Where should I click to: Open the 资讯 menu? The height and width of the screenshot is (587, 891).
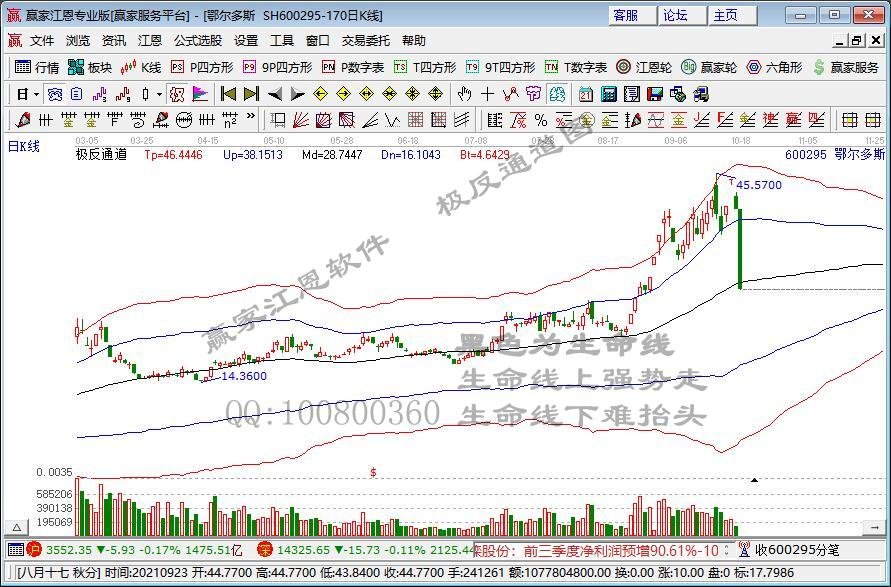[114, 41]
